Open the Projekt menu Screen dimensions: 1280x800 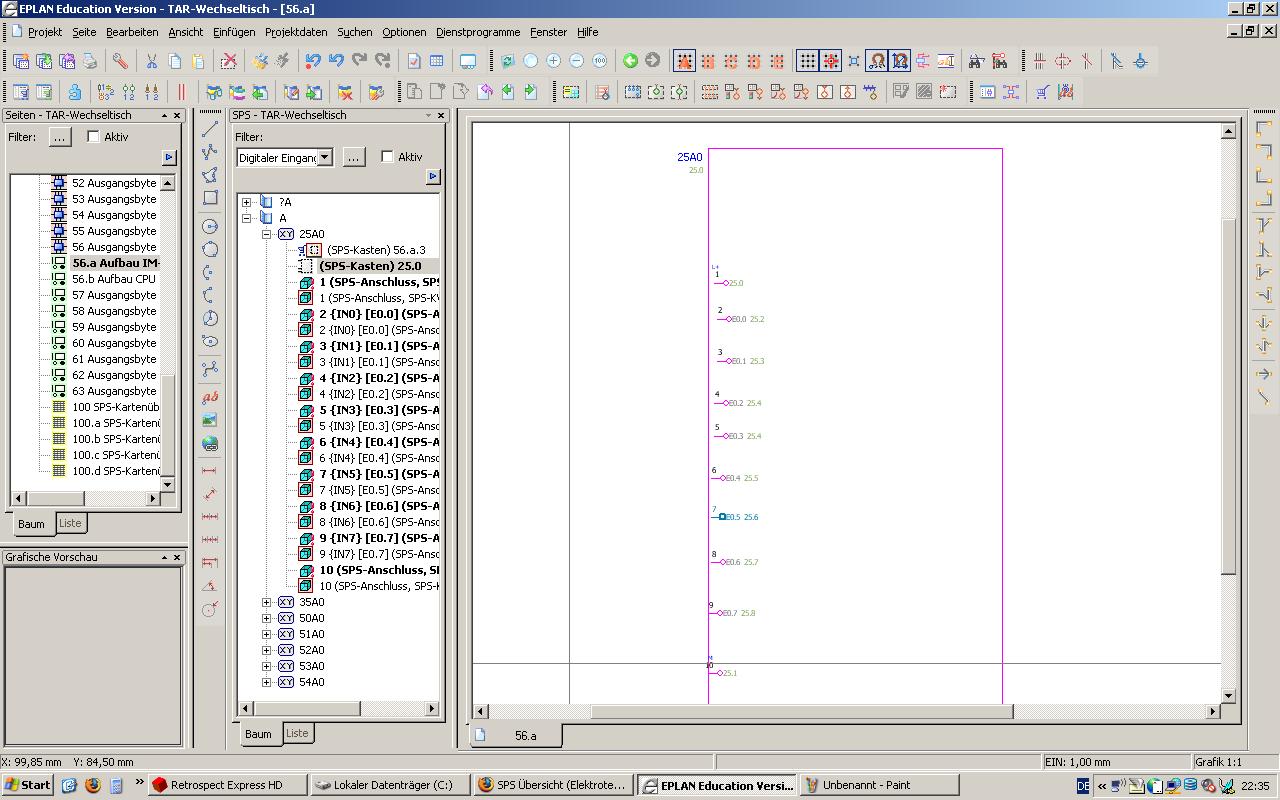click(x=45, y=32)
